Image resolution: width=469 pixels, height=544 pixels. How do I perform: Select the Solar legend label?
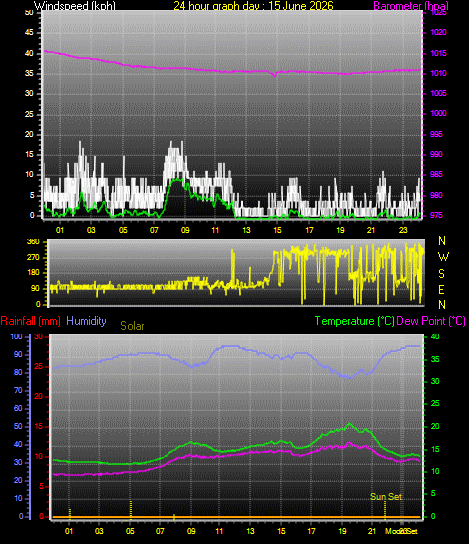(x=132, y=326)
